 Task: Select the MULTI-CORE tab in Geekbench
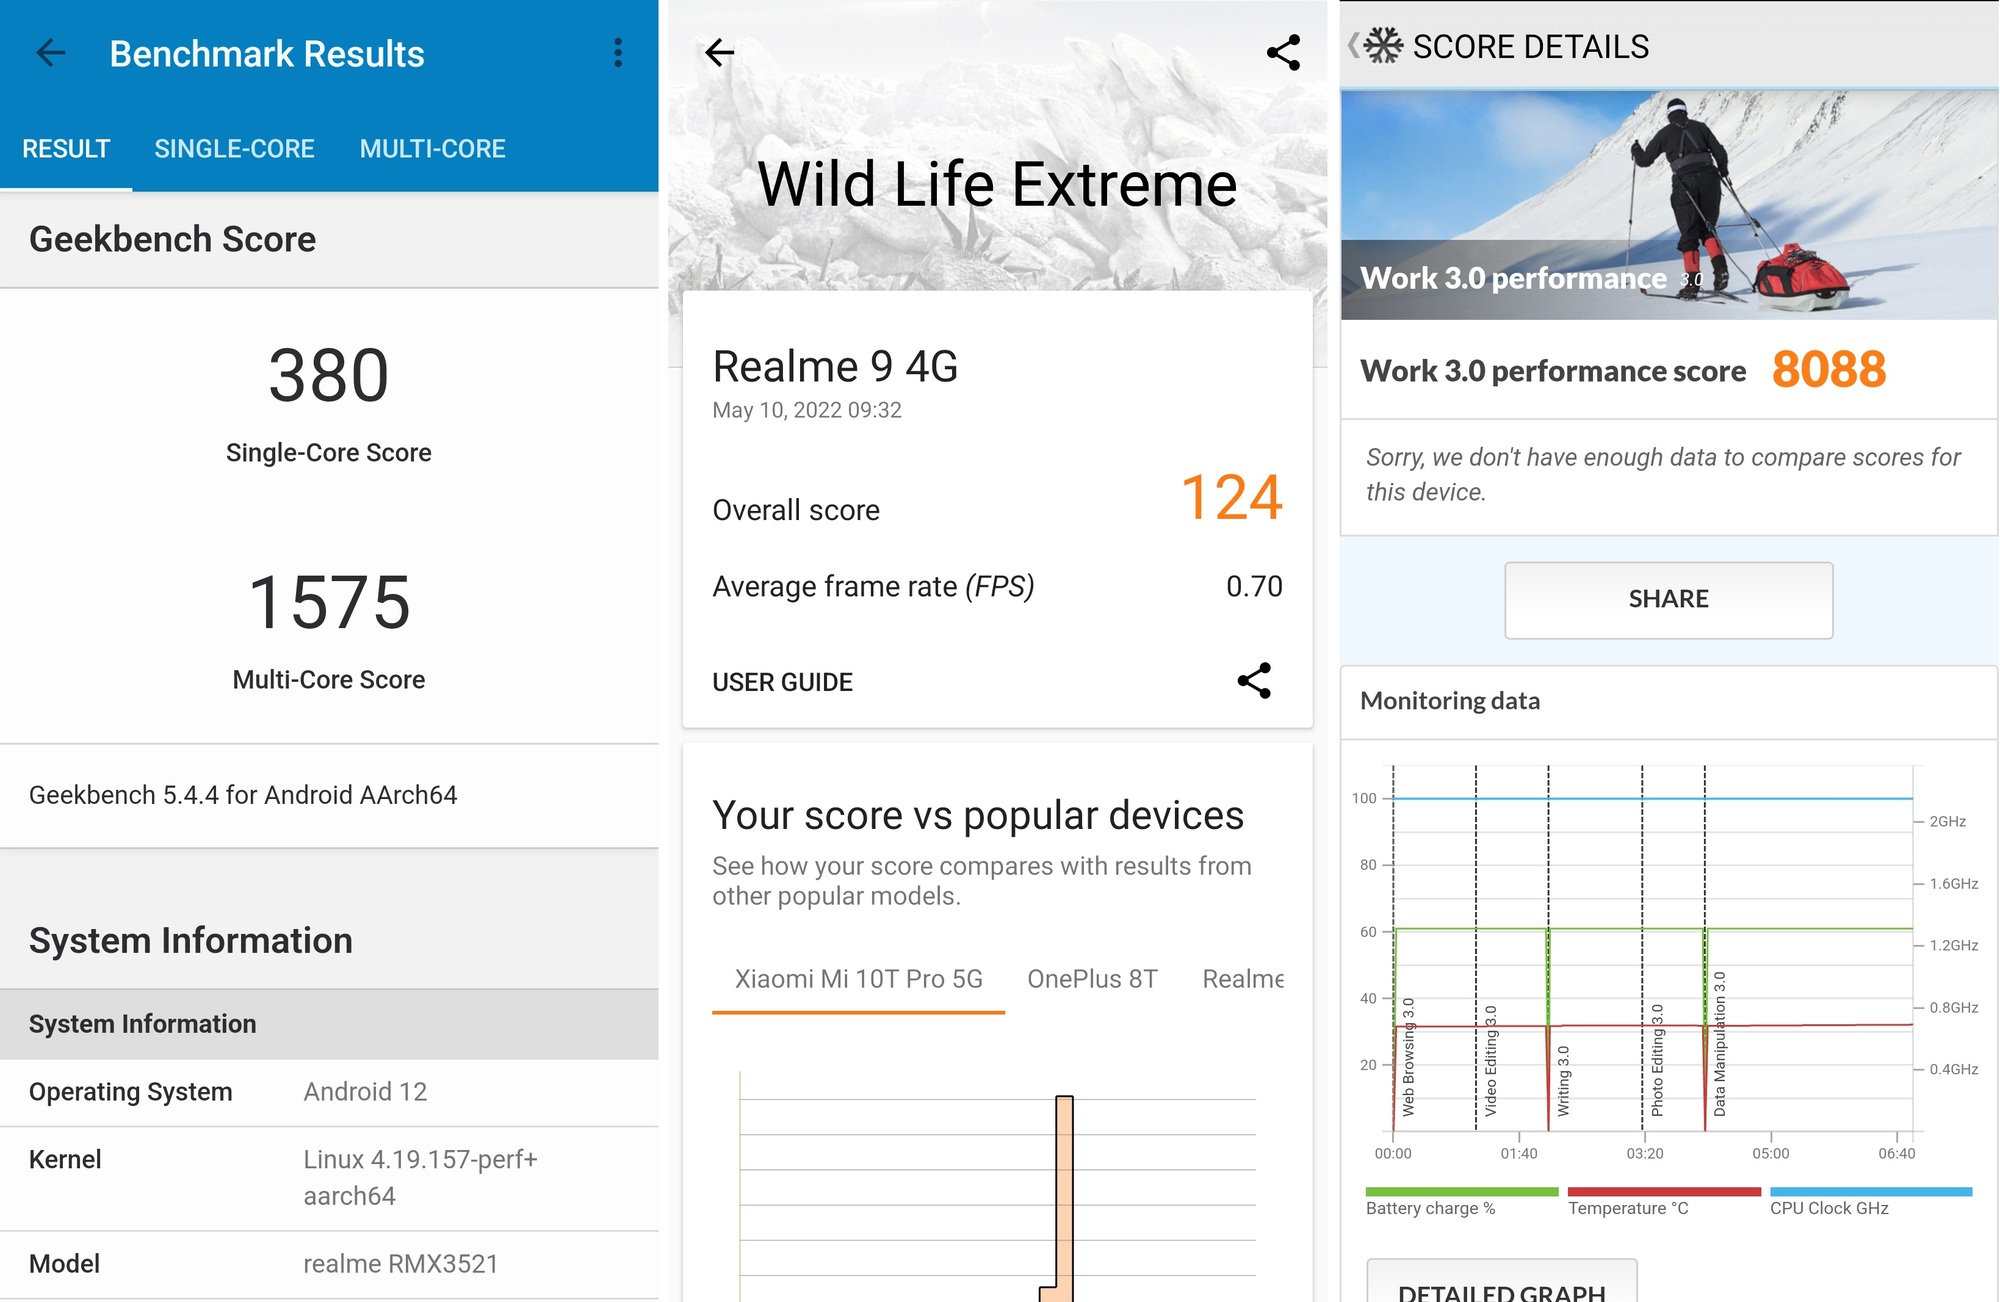pyautogui.click(x=429, y=147)
